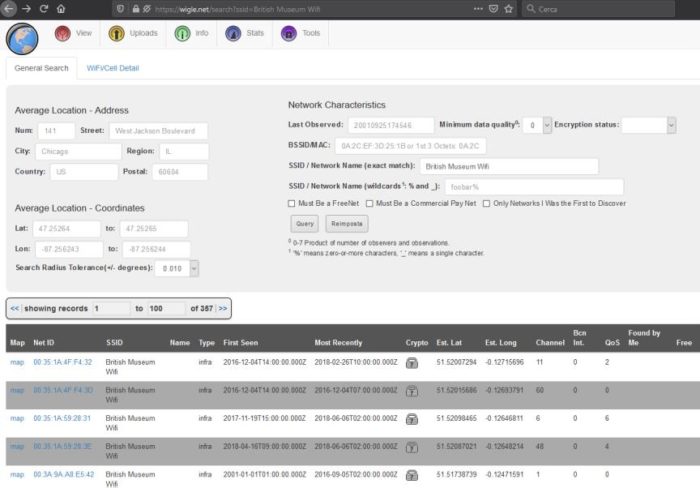Click the Postal input field
Screen dimensions: 700x488
click(180, 172)
